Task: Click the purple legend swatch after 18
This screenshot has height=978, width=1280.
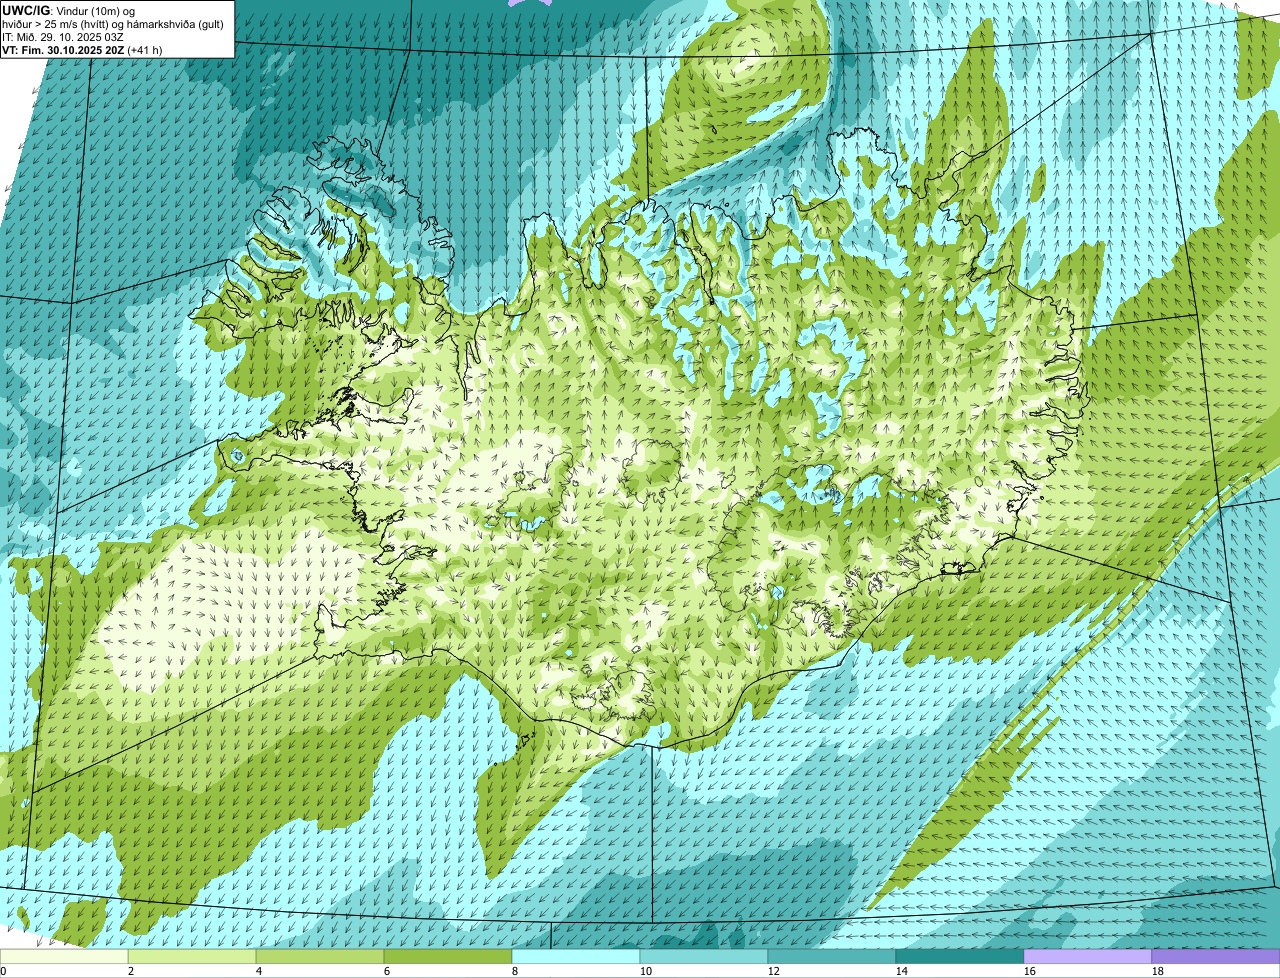Action: [x=1216, y=957]
